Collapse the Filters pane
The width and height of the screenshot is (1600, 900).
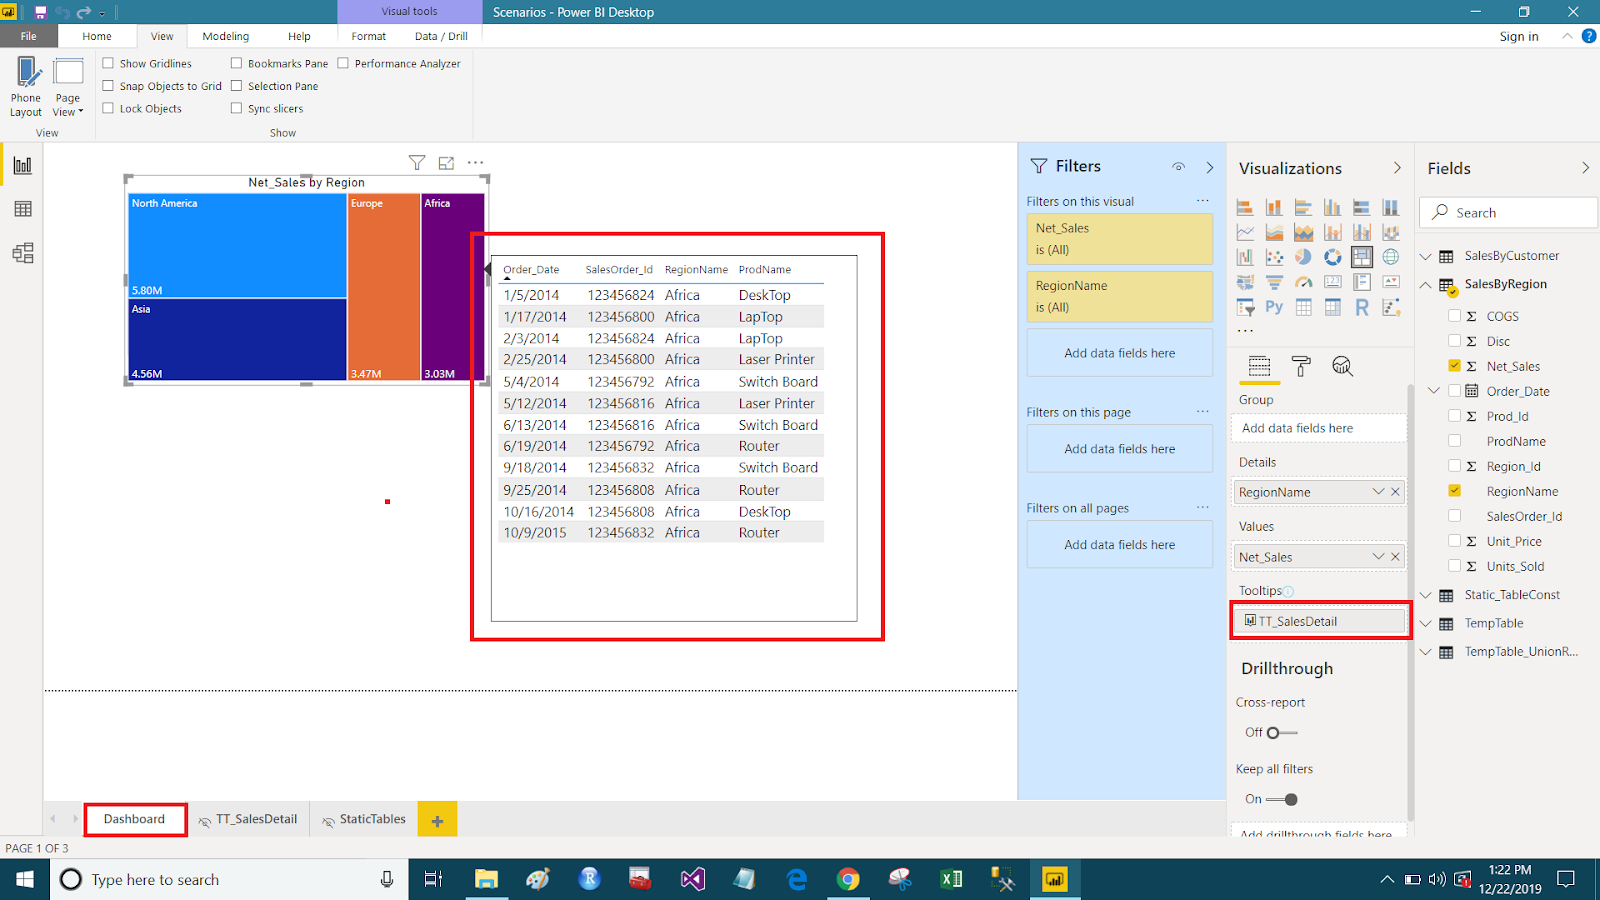coord(1210,167)
